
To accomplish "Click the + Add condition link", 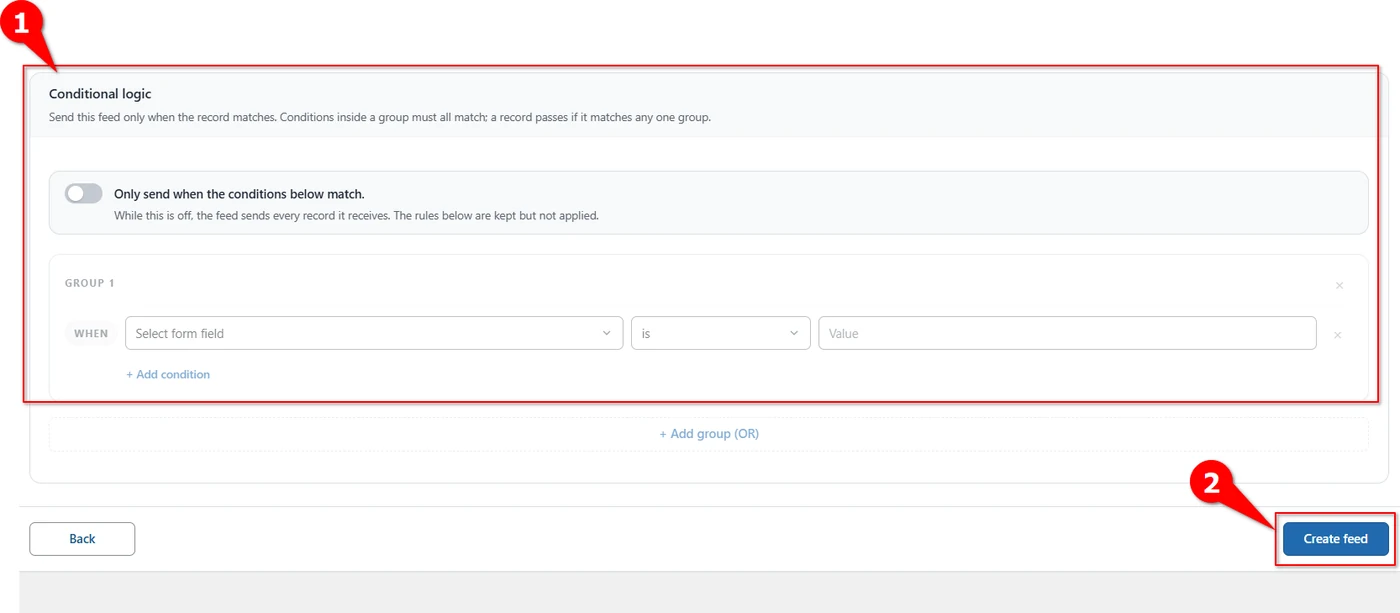I will [168, 374].
